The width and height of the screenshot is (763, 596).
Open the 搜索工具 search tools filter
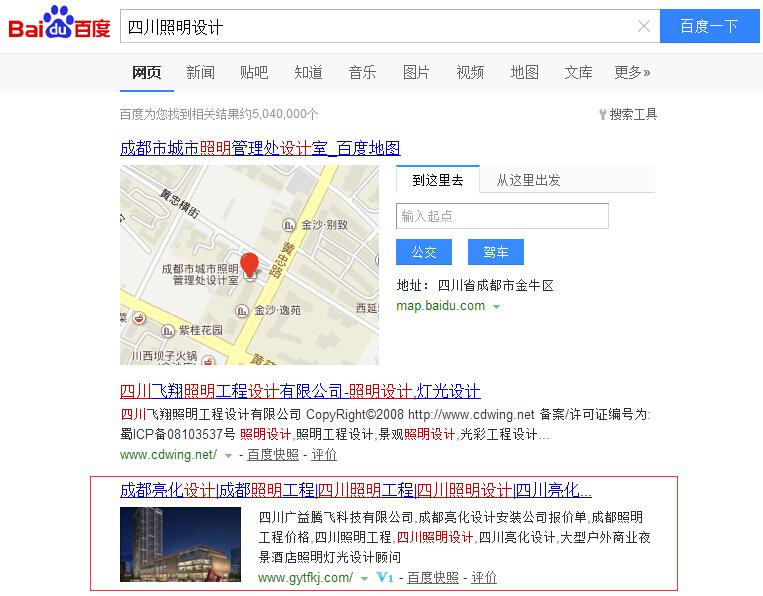[x=627, y=114]
